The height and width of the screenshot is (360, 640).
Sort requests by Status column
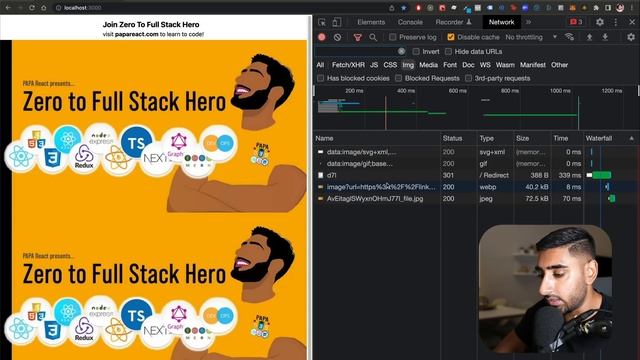pyautogui.click(x=458, y=138)
